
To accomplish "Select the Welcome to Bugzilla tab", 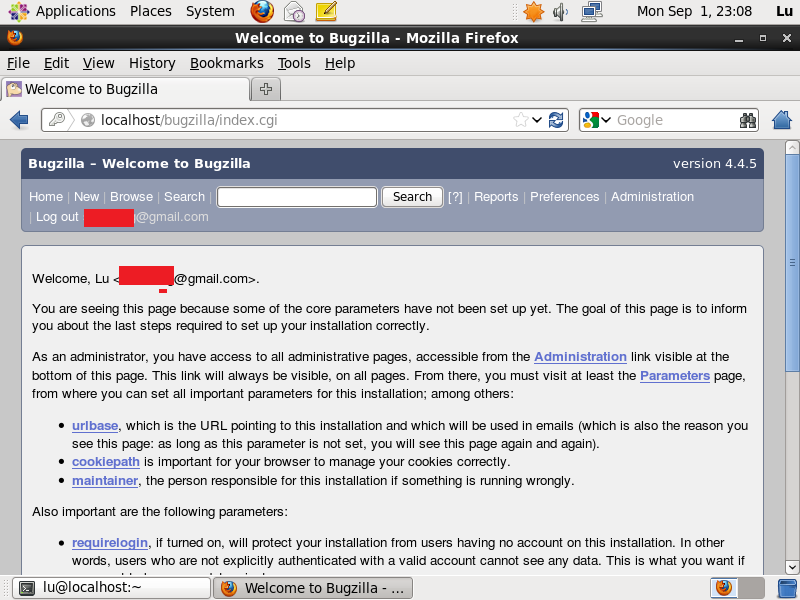I will (x=126, y=89).
